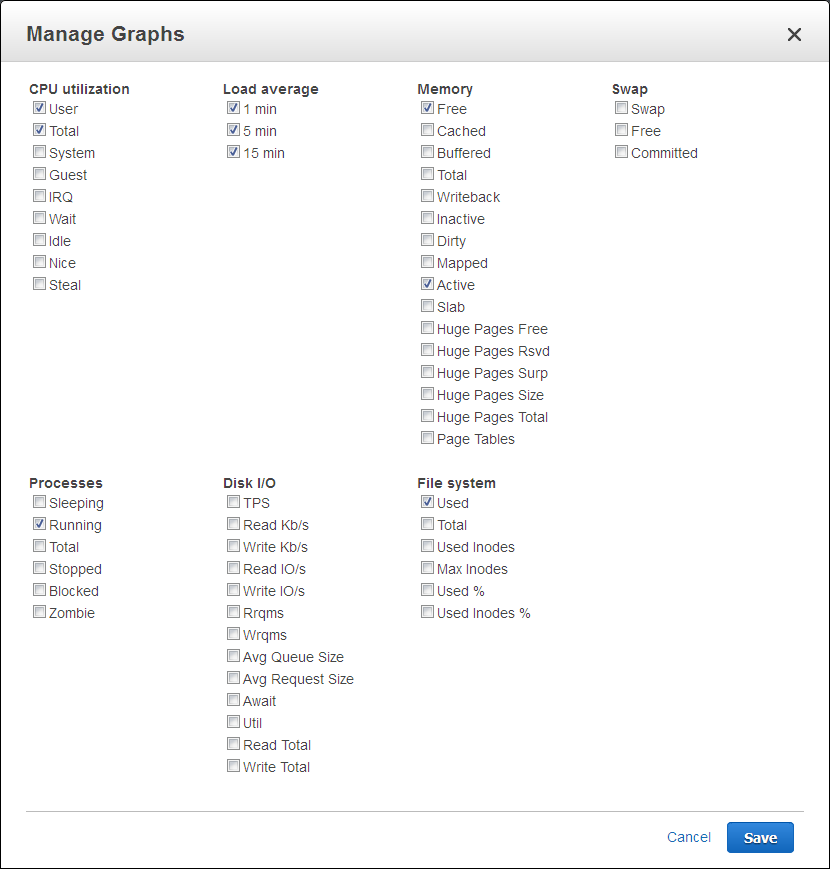Close the Manage Graphs dialog
This screenshot has height=869, width=830.
pyautogui.click(x=794, y=35)
